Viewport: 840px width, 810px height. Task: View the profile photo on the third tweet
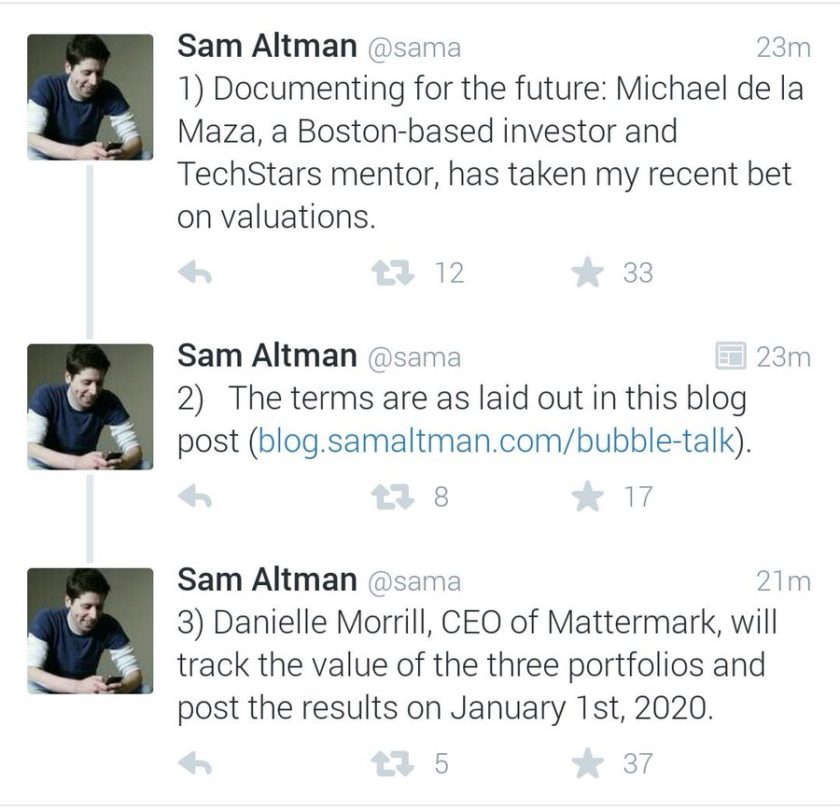[90, 631]
